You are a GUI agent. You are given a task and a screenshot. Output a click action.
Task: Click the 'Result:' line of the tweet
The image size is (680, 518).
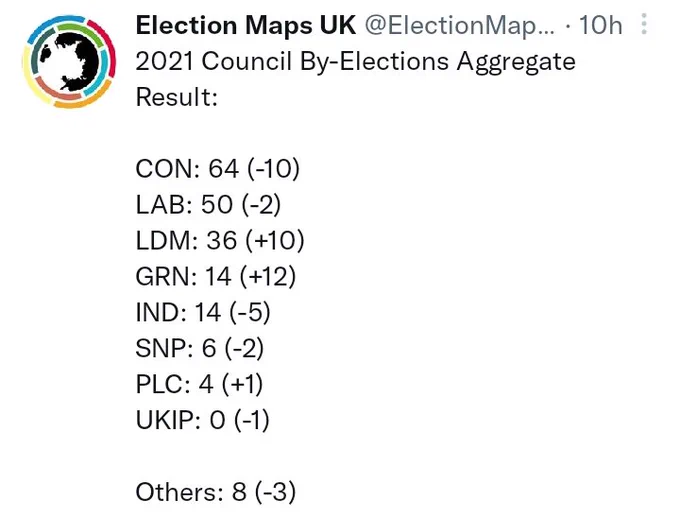[x=177, y=97]
